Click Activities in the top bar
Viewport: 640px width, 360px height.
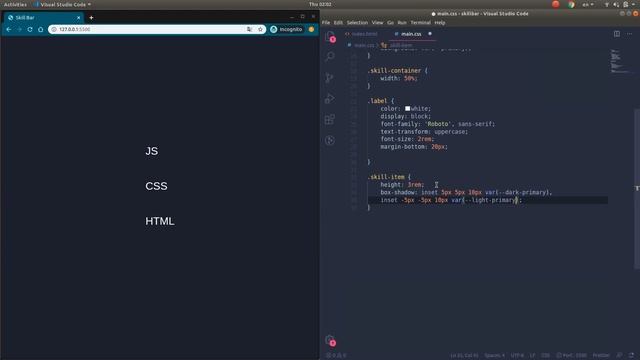point(15,4)
